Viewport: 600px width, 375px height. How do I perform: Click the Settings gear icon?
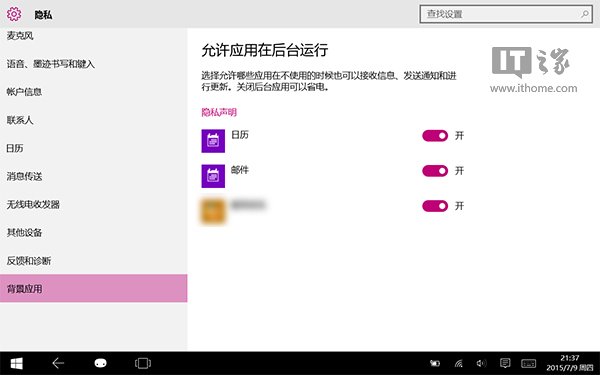(x=14, y=14)
